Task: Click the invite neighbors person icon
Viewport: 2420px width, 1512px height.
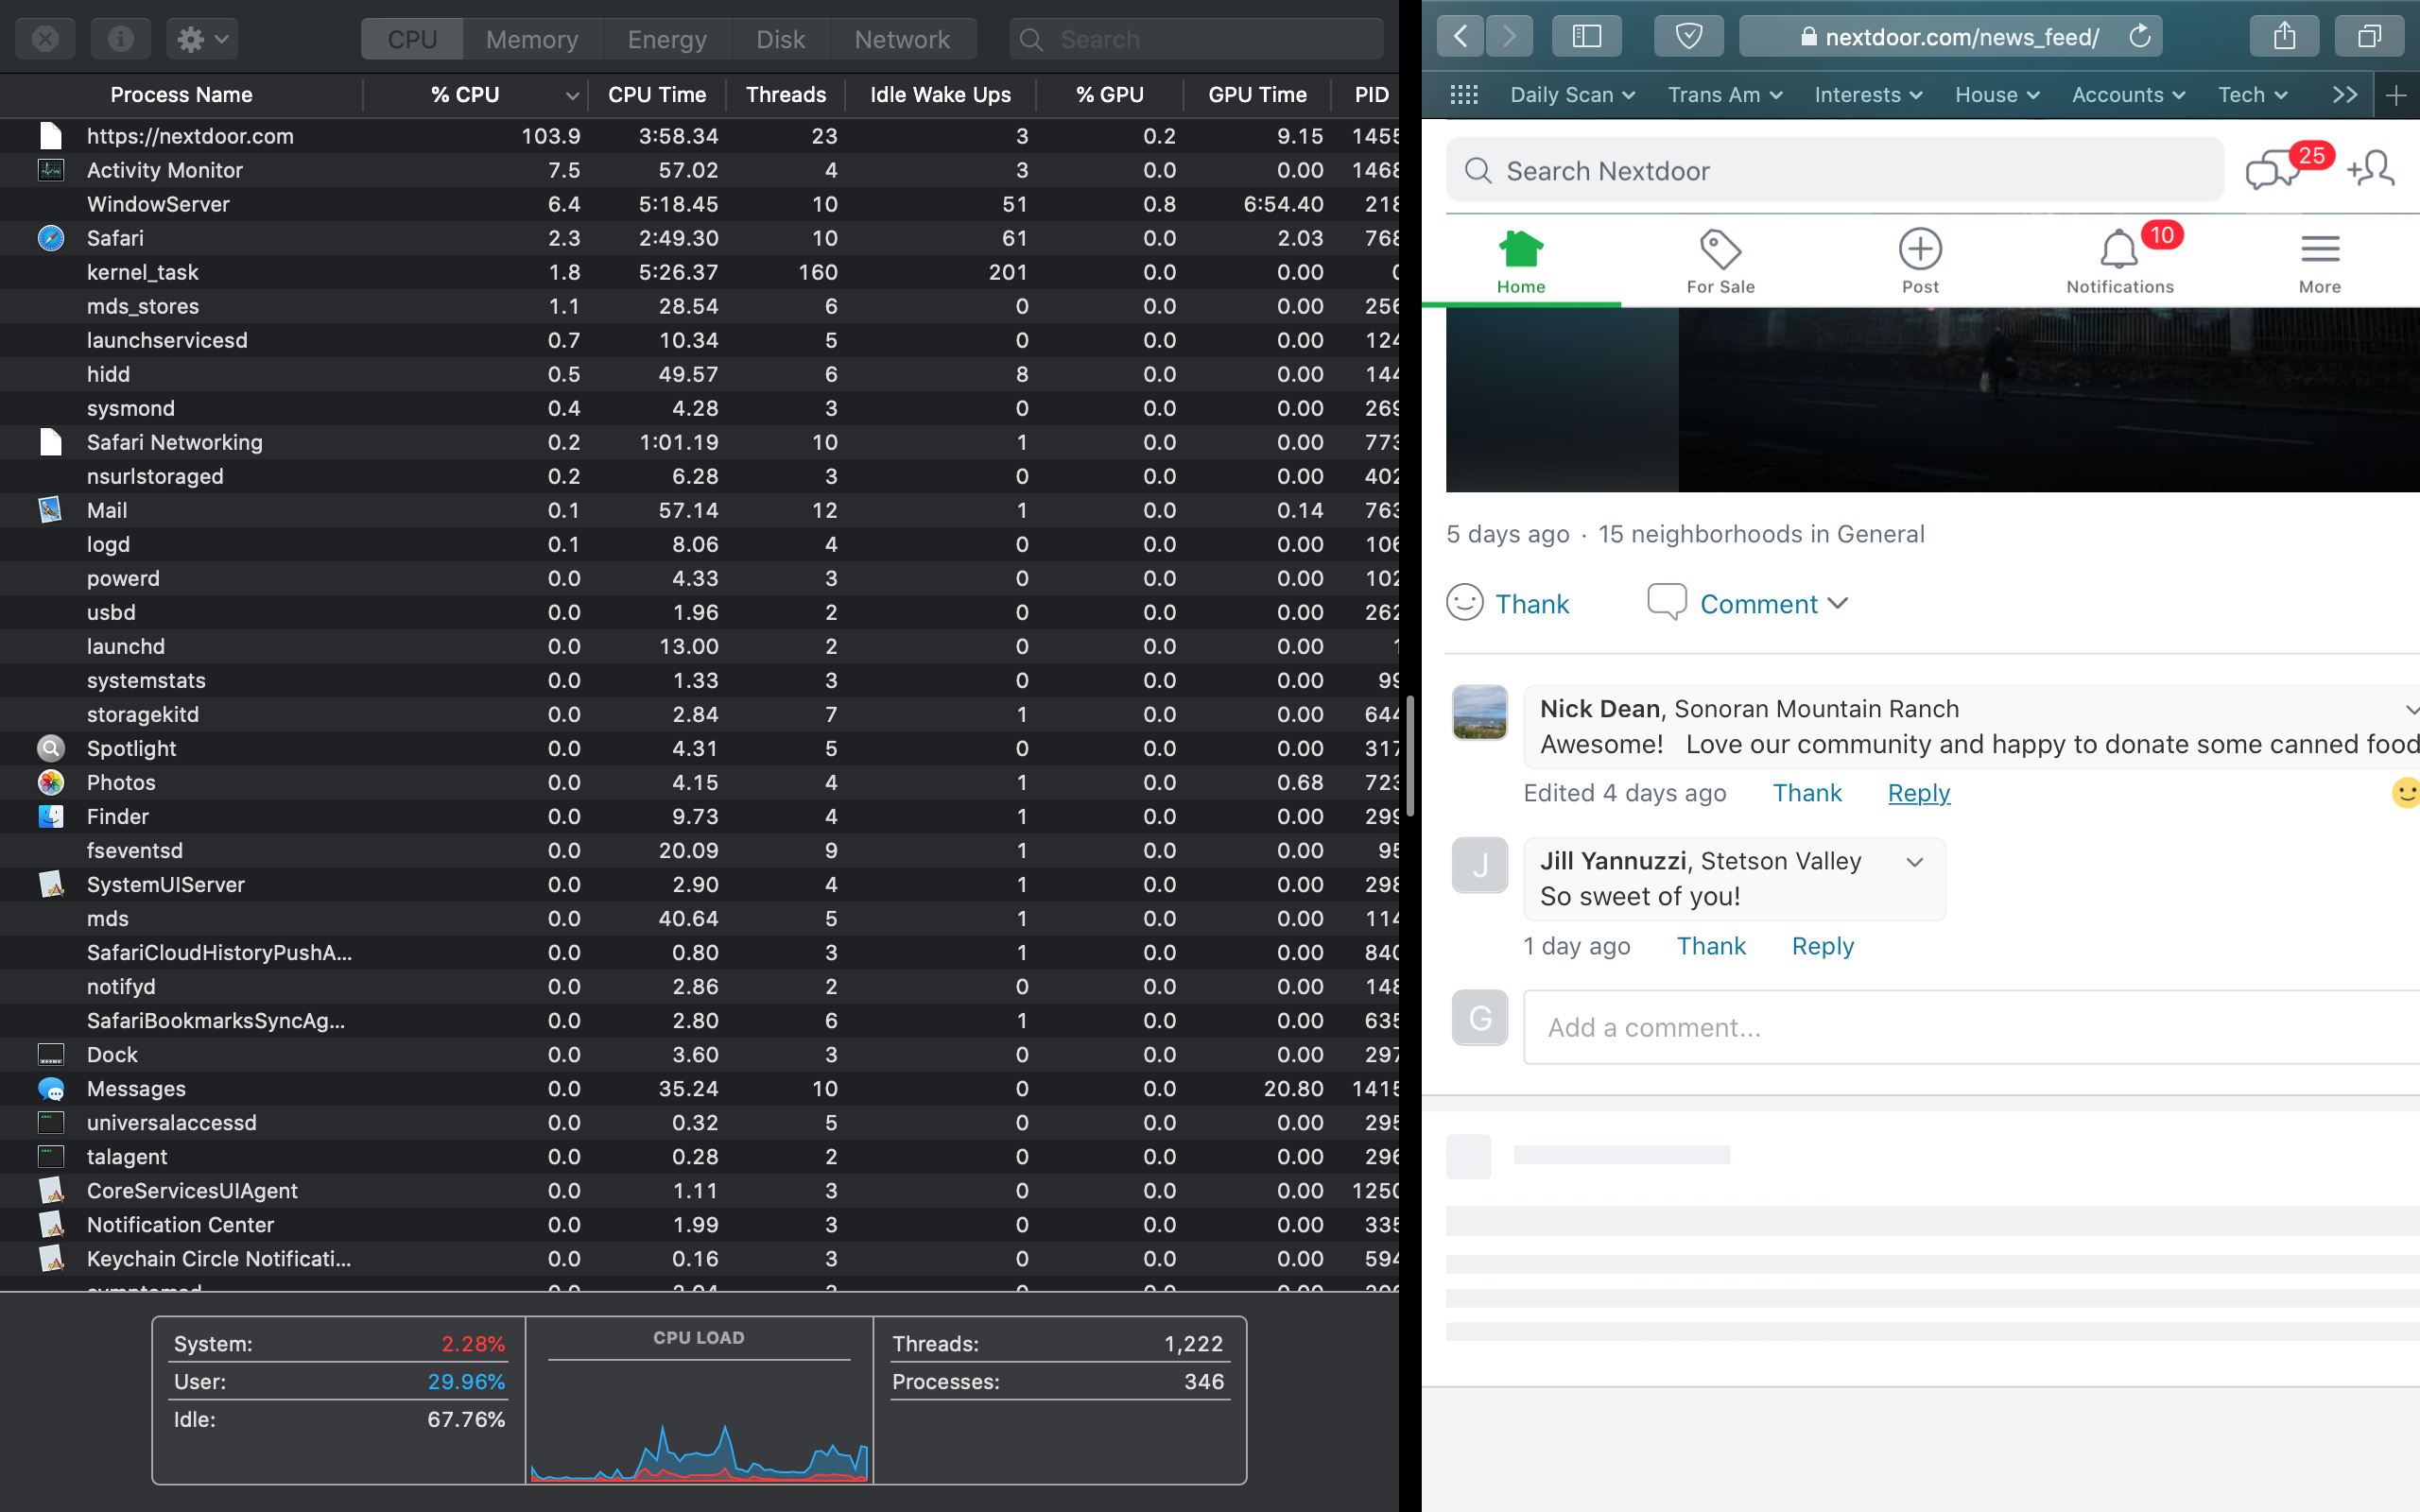Action: 2371,169
